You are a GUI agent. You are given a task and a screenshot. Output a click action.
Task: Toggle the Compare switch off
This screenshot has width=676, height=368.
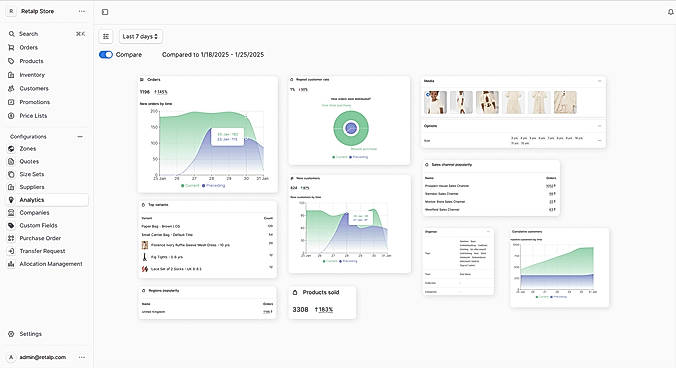[x=106, y=55]
